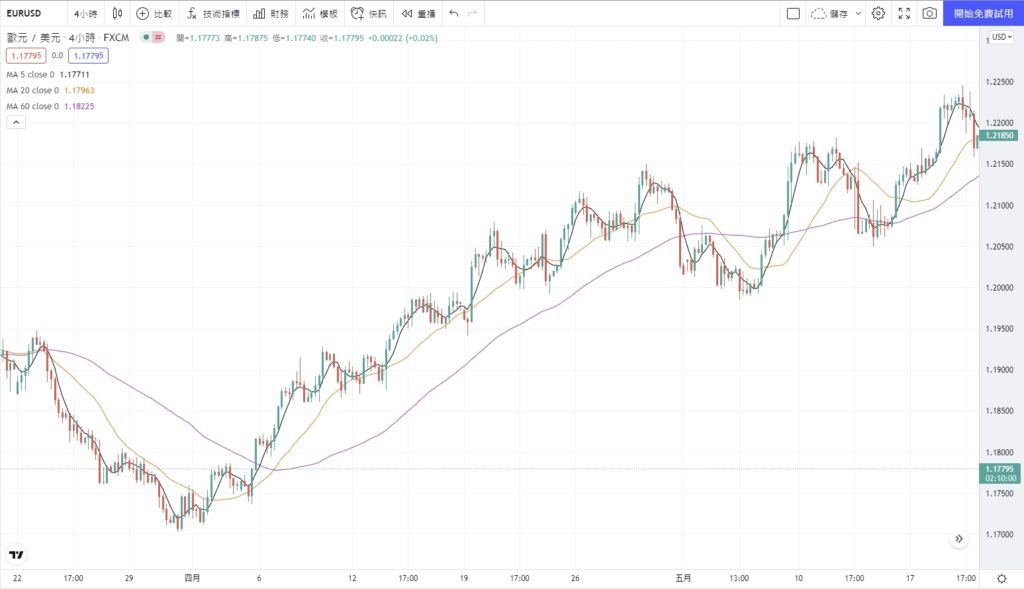
Task: Open the USD currency dropdown
Action: tap(1001, 37)
